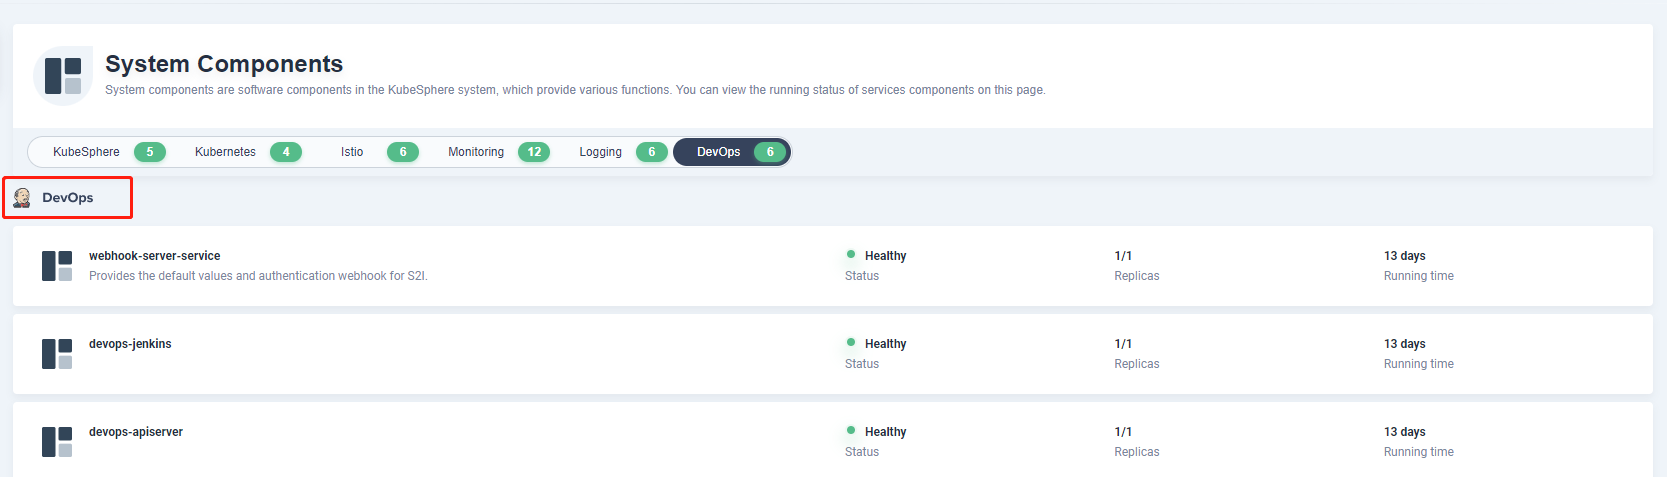Click 13 days running time of devops-apiserver
Image resolution: width=1667 pixels, height=477 pixels.
tap(1405, 432)
